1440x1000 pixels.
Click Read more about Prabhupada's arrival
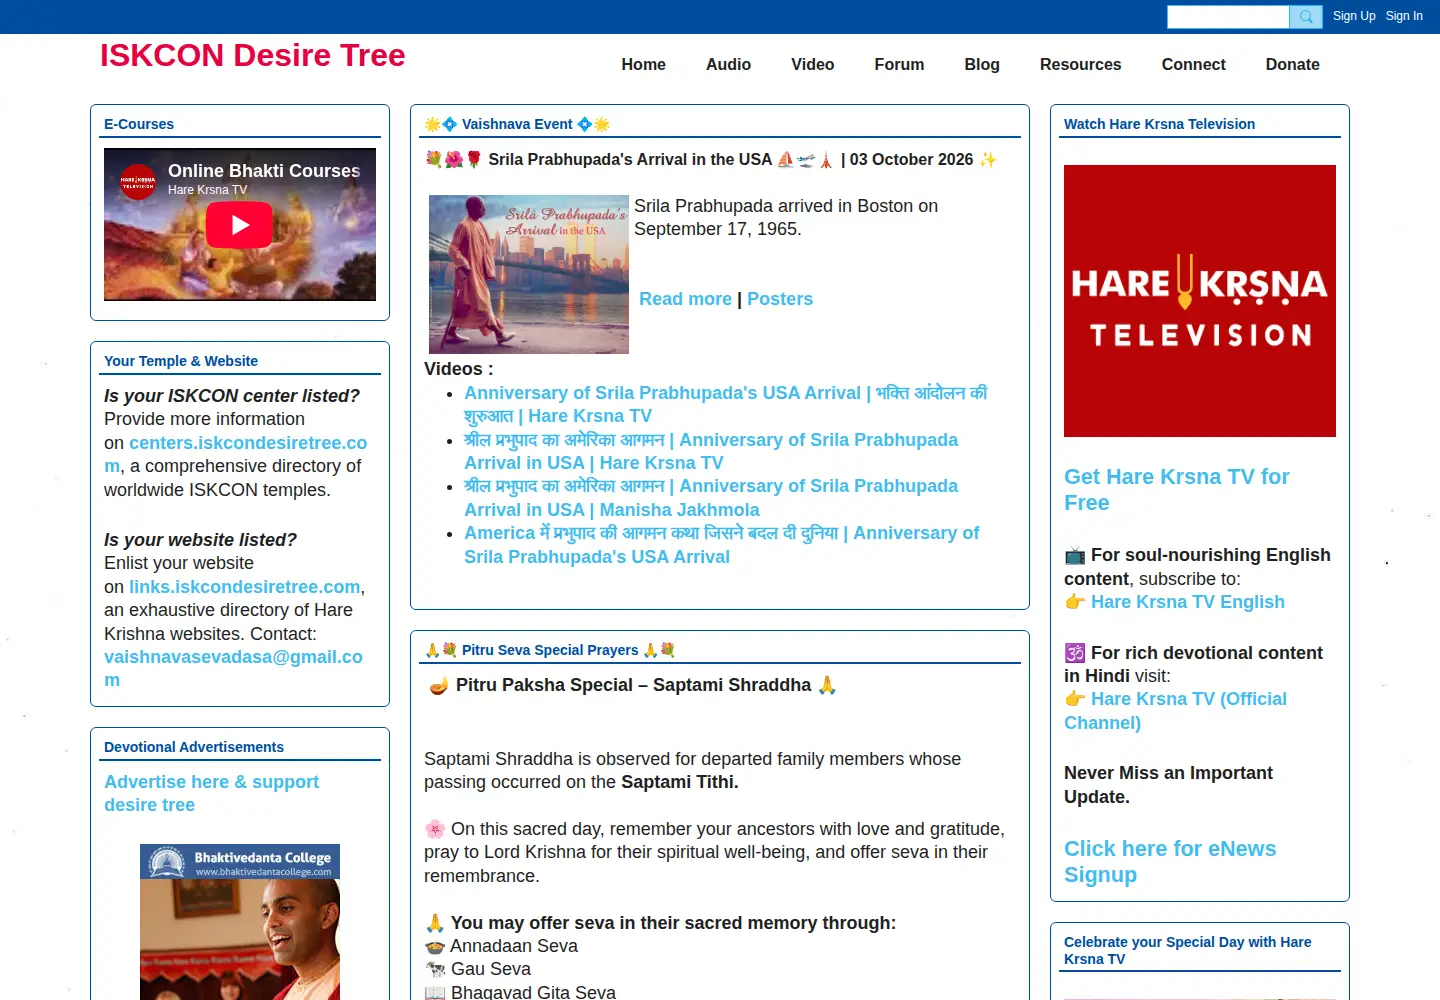pyautogui.click(x=685, y=299)
